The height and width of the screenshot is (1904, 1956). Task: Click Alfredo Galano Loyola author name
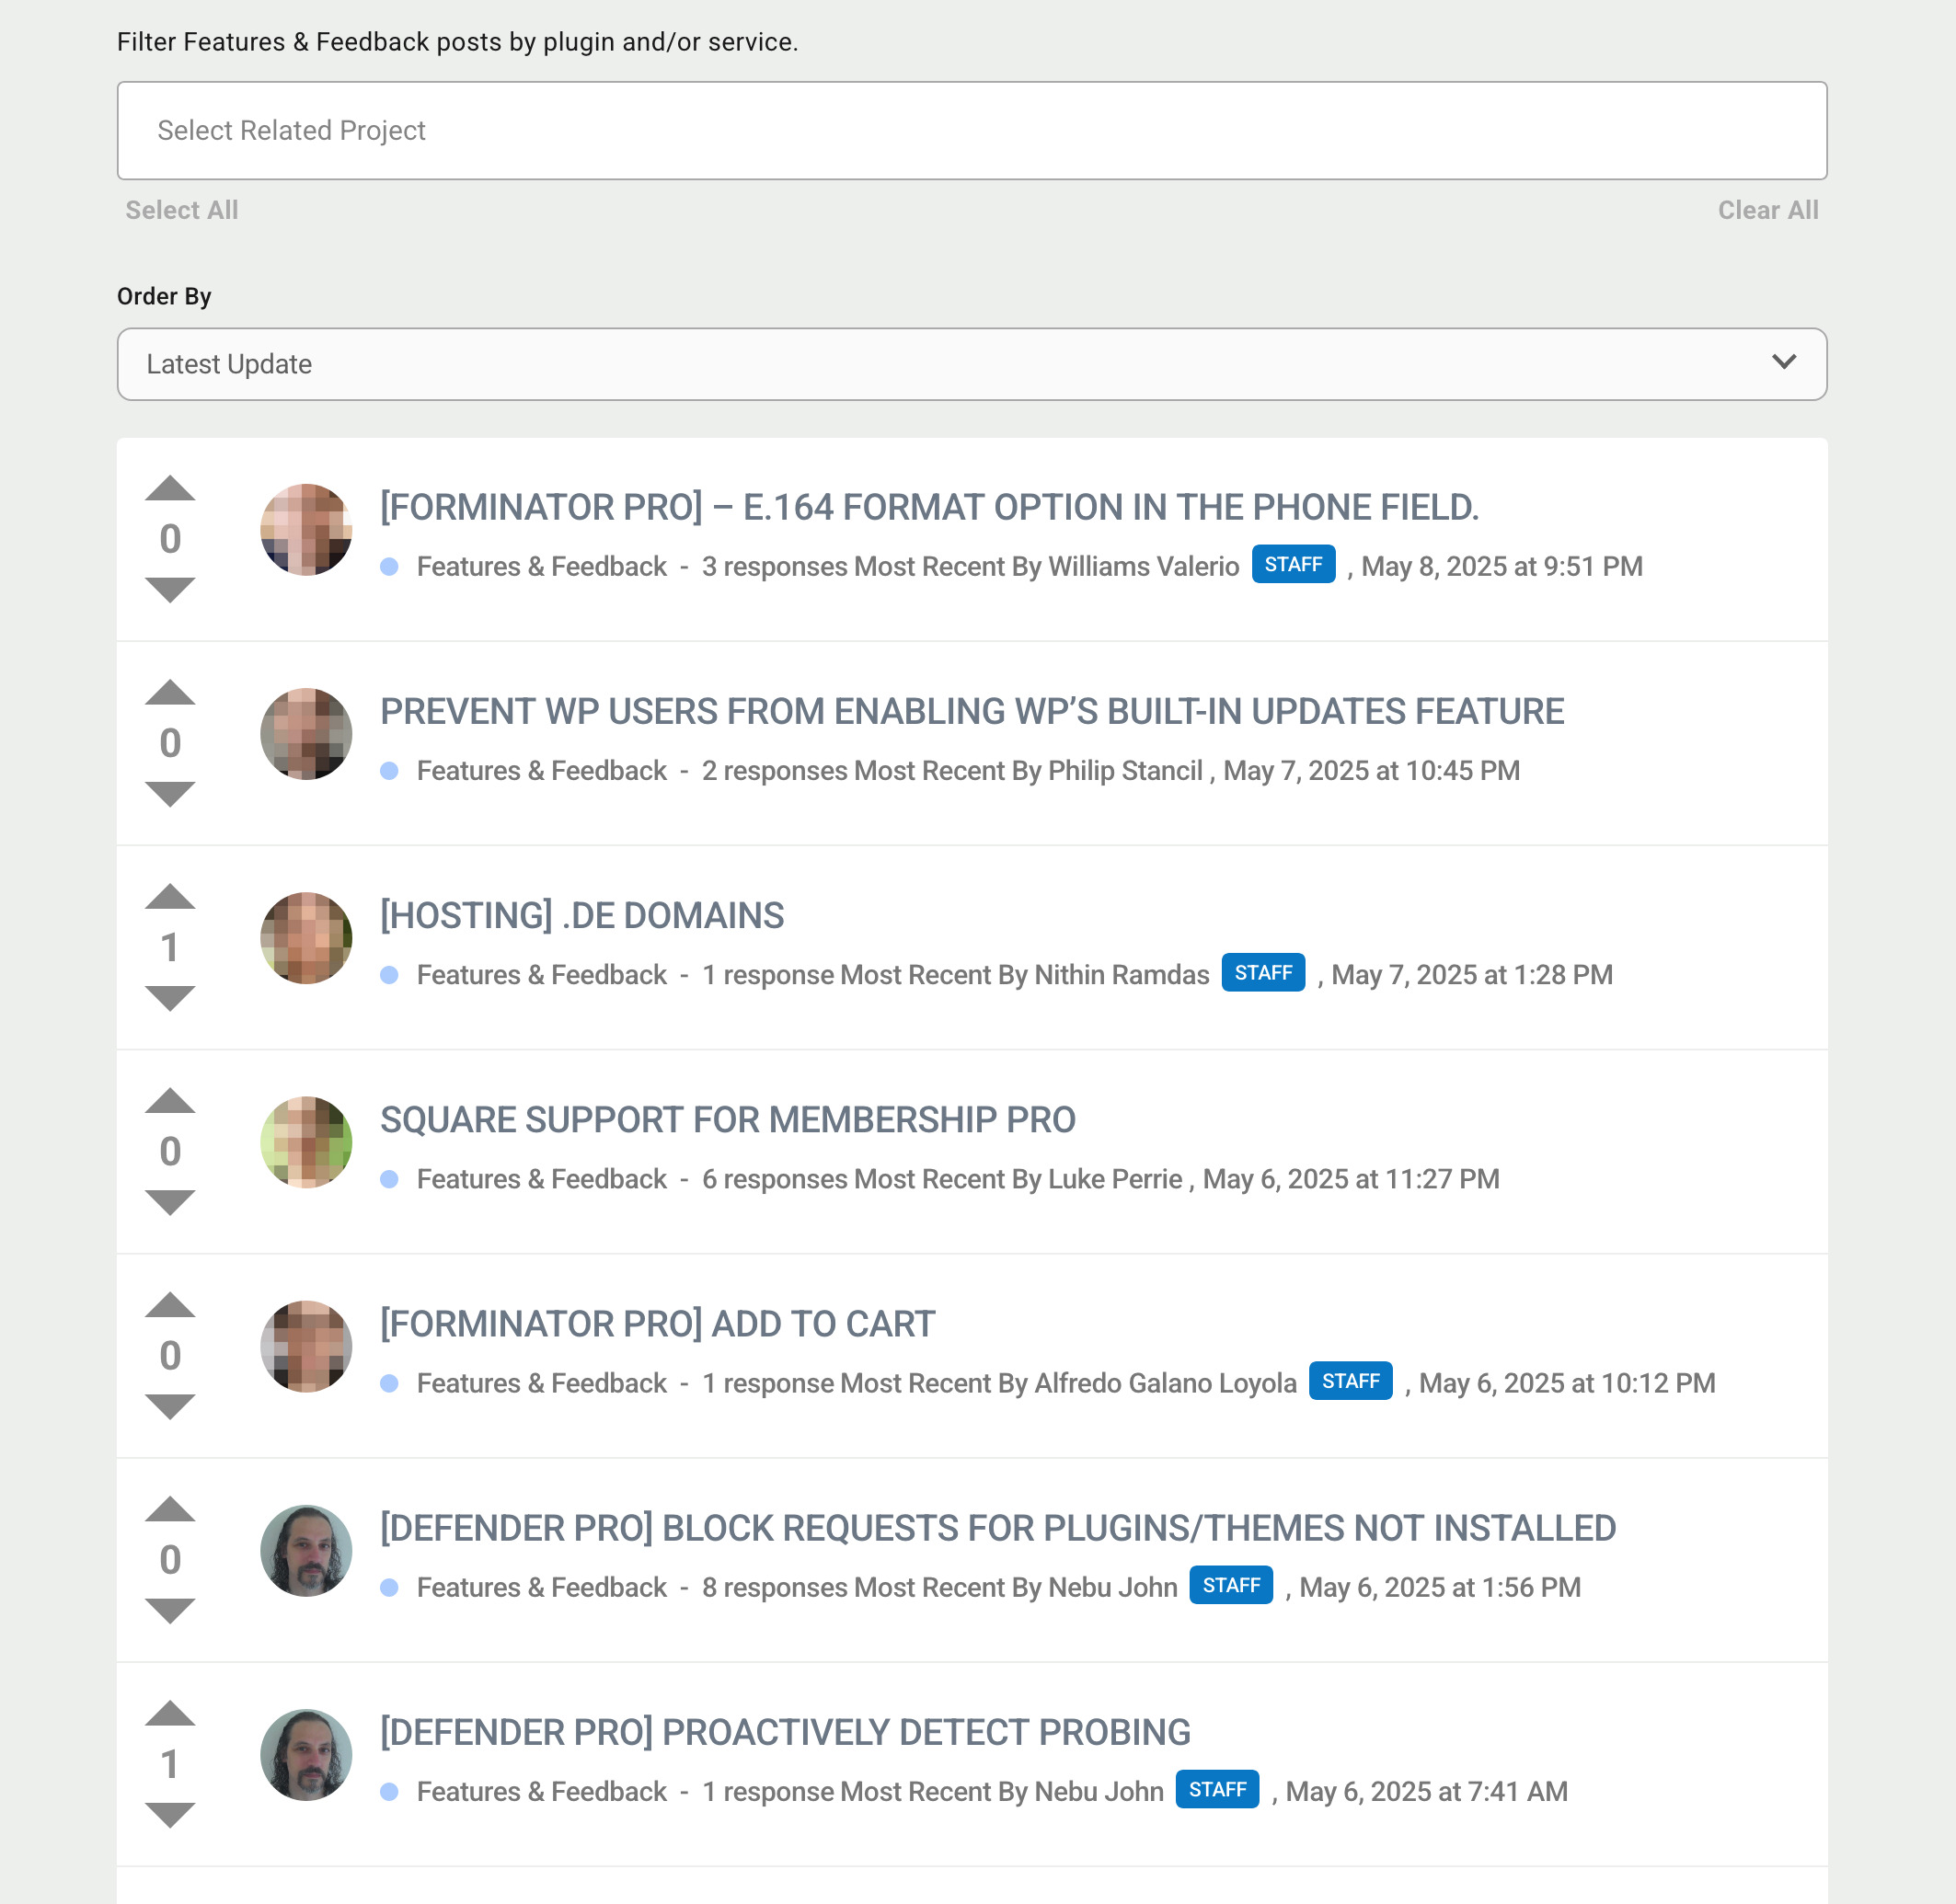[1165, 1383]
